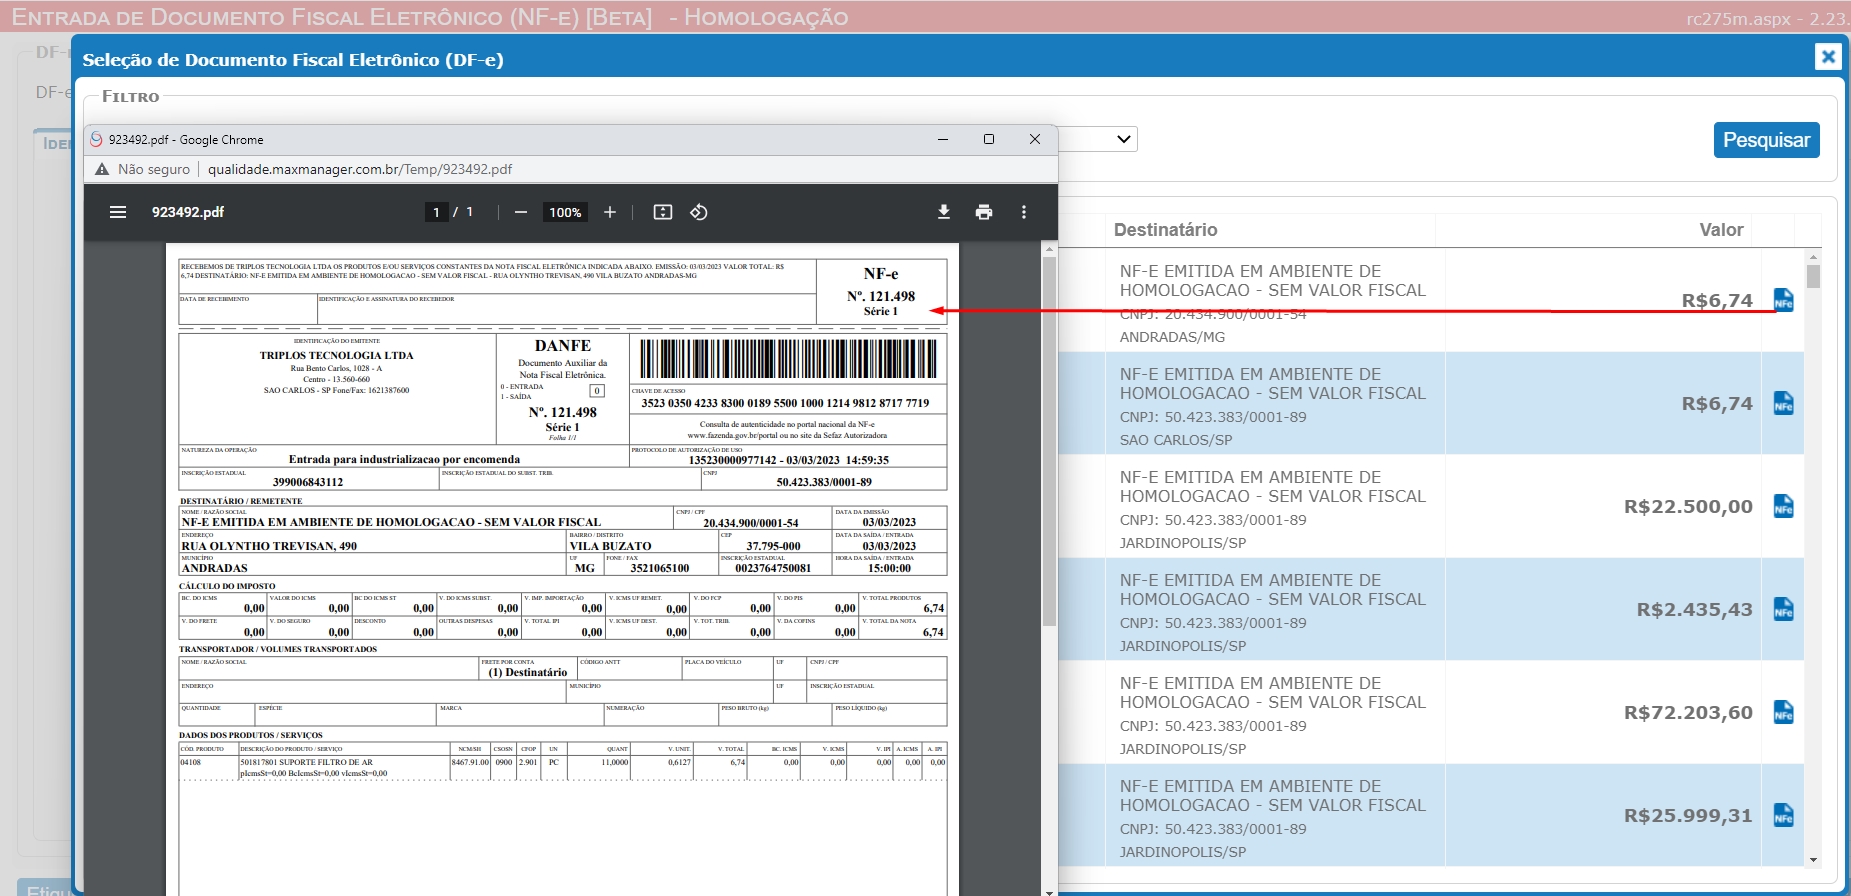The image size is (1851, 896).
Task: Click the Pesquisar button
Action: point(1766,140)
